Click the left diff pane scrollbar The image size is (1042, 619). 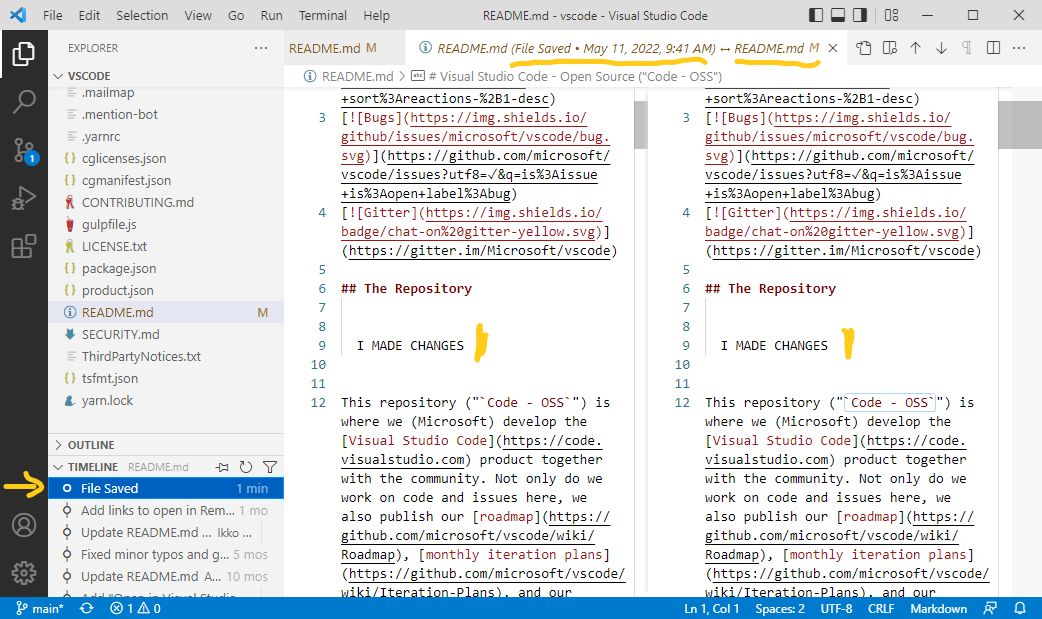point(641,124)
